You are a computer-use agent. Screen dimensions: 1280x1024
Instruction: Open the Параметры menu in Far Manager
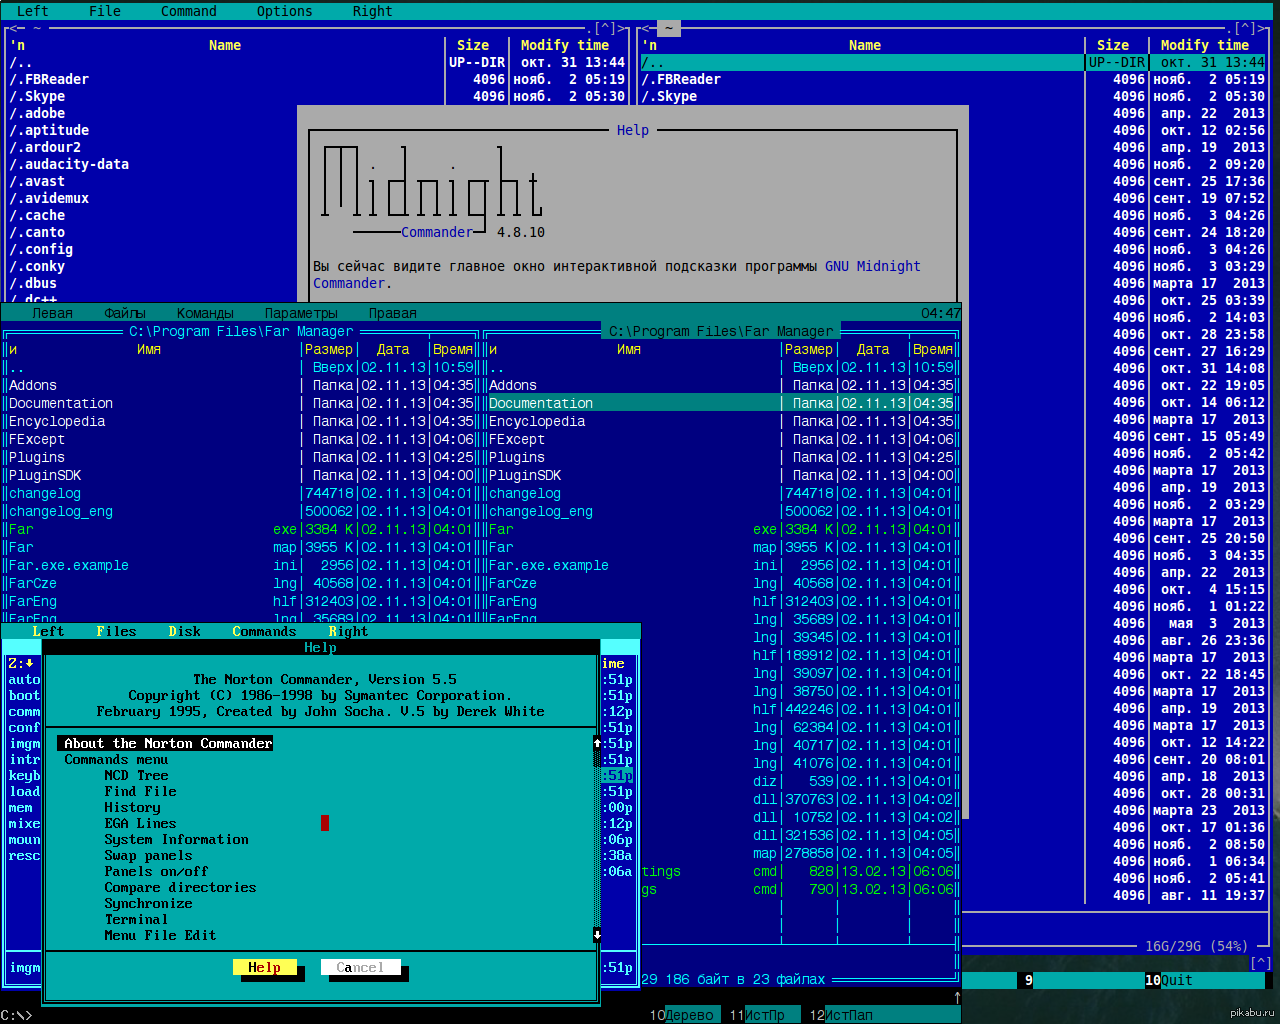[x=300, y=313]
